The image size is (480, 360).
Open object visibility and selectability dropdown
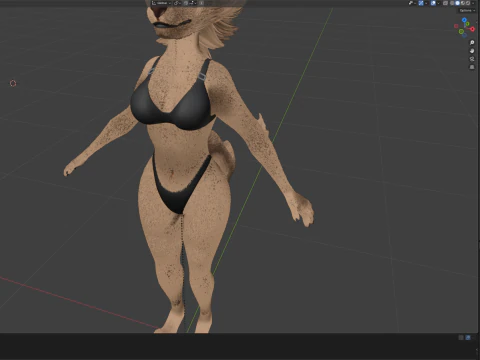412,3
